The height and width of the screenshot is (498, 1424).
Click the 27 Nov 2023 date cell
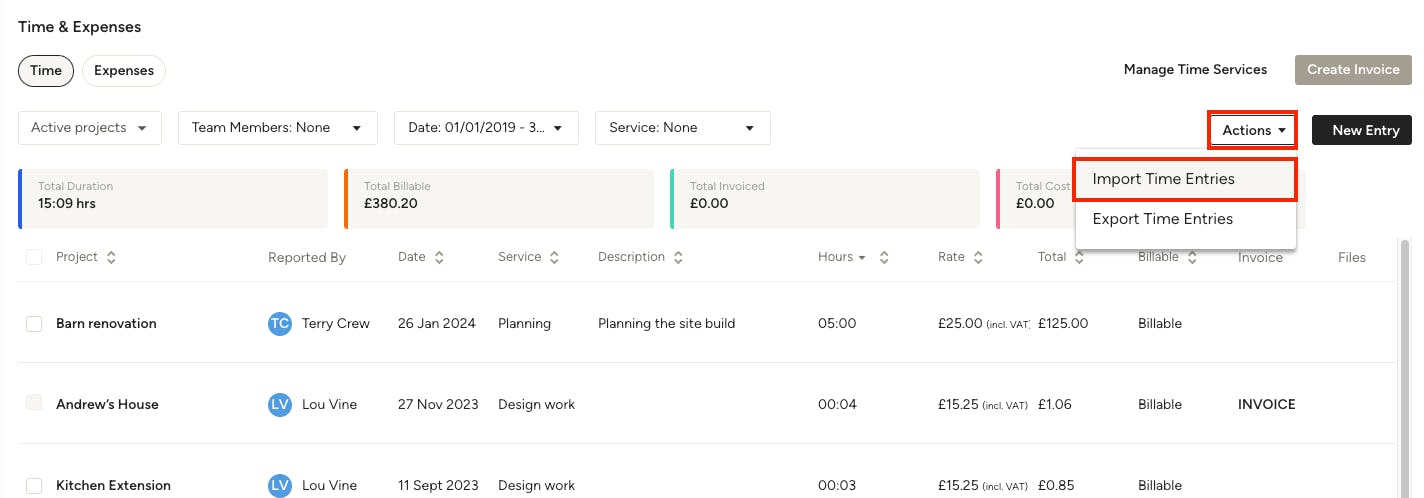[438, 404]
